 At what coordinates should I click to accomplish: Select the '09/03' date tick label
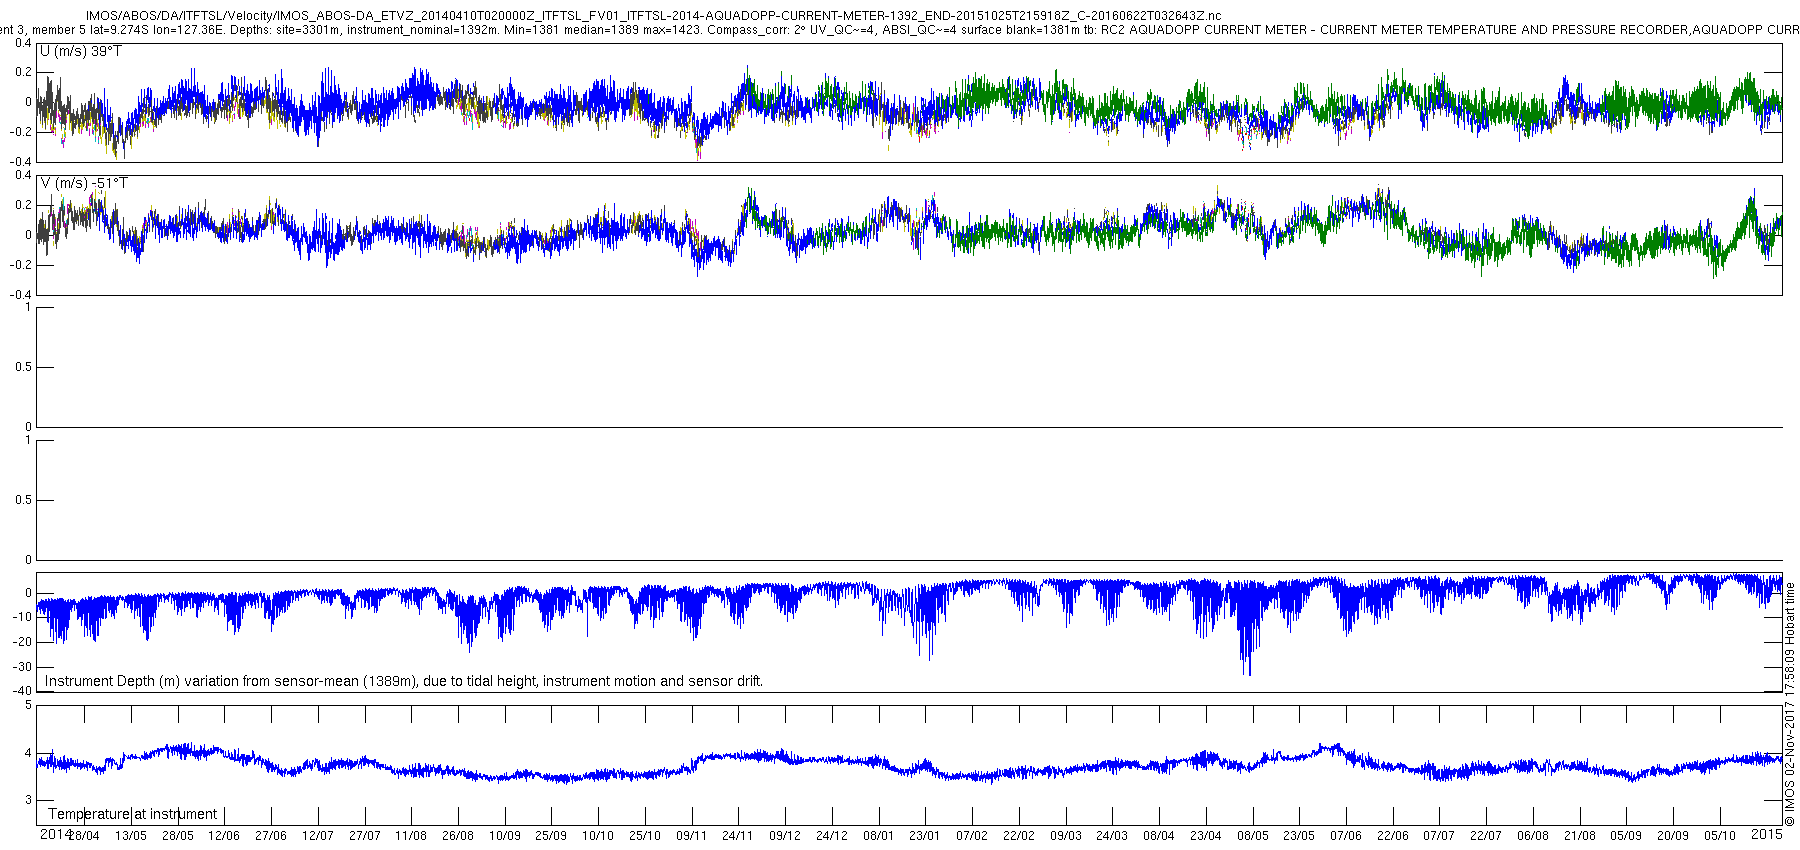pyautogui.click(x=1066, y=836)
